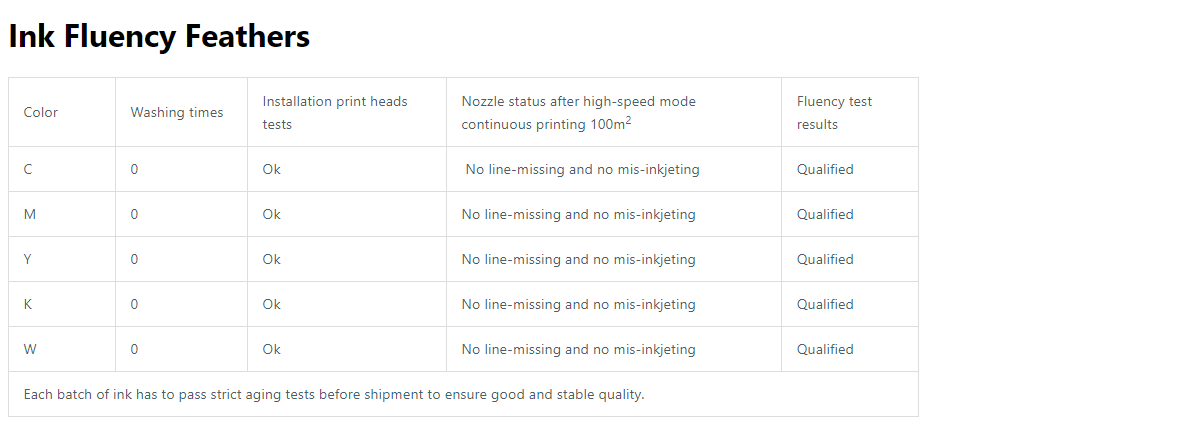Select the Color column header cell
Screen dimensions: 1178x440
pos(62,112)
